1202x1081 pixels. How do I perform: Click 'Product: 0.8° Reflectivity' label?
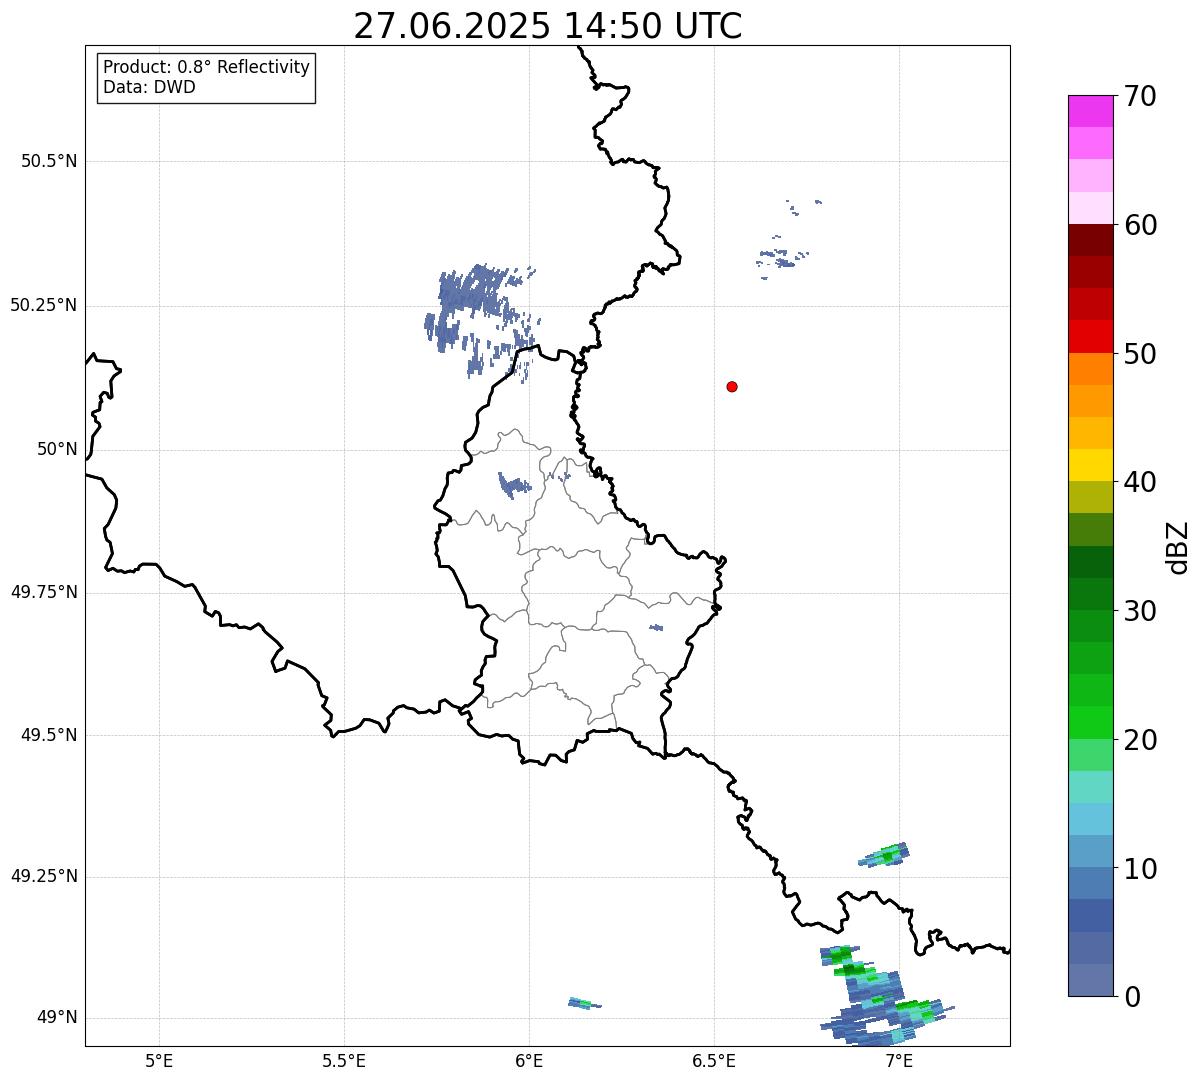(207, 67)
